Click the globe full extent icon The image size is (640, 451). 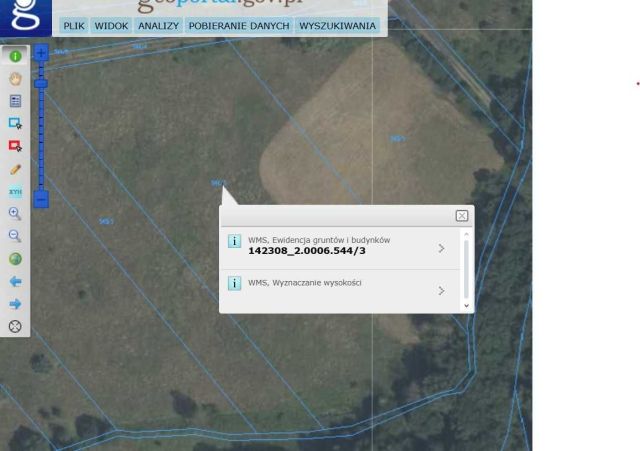pyautogui.click(x=16, y=259)
